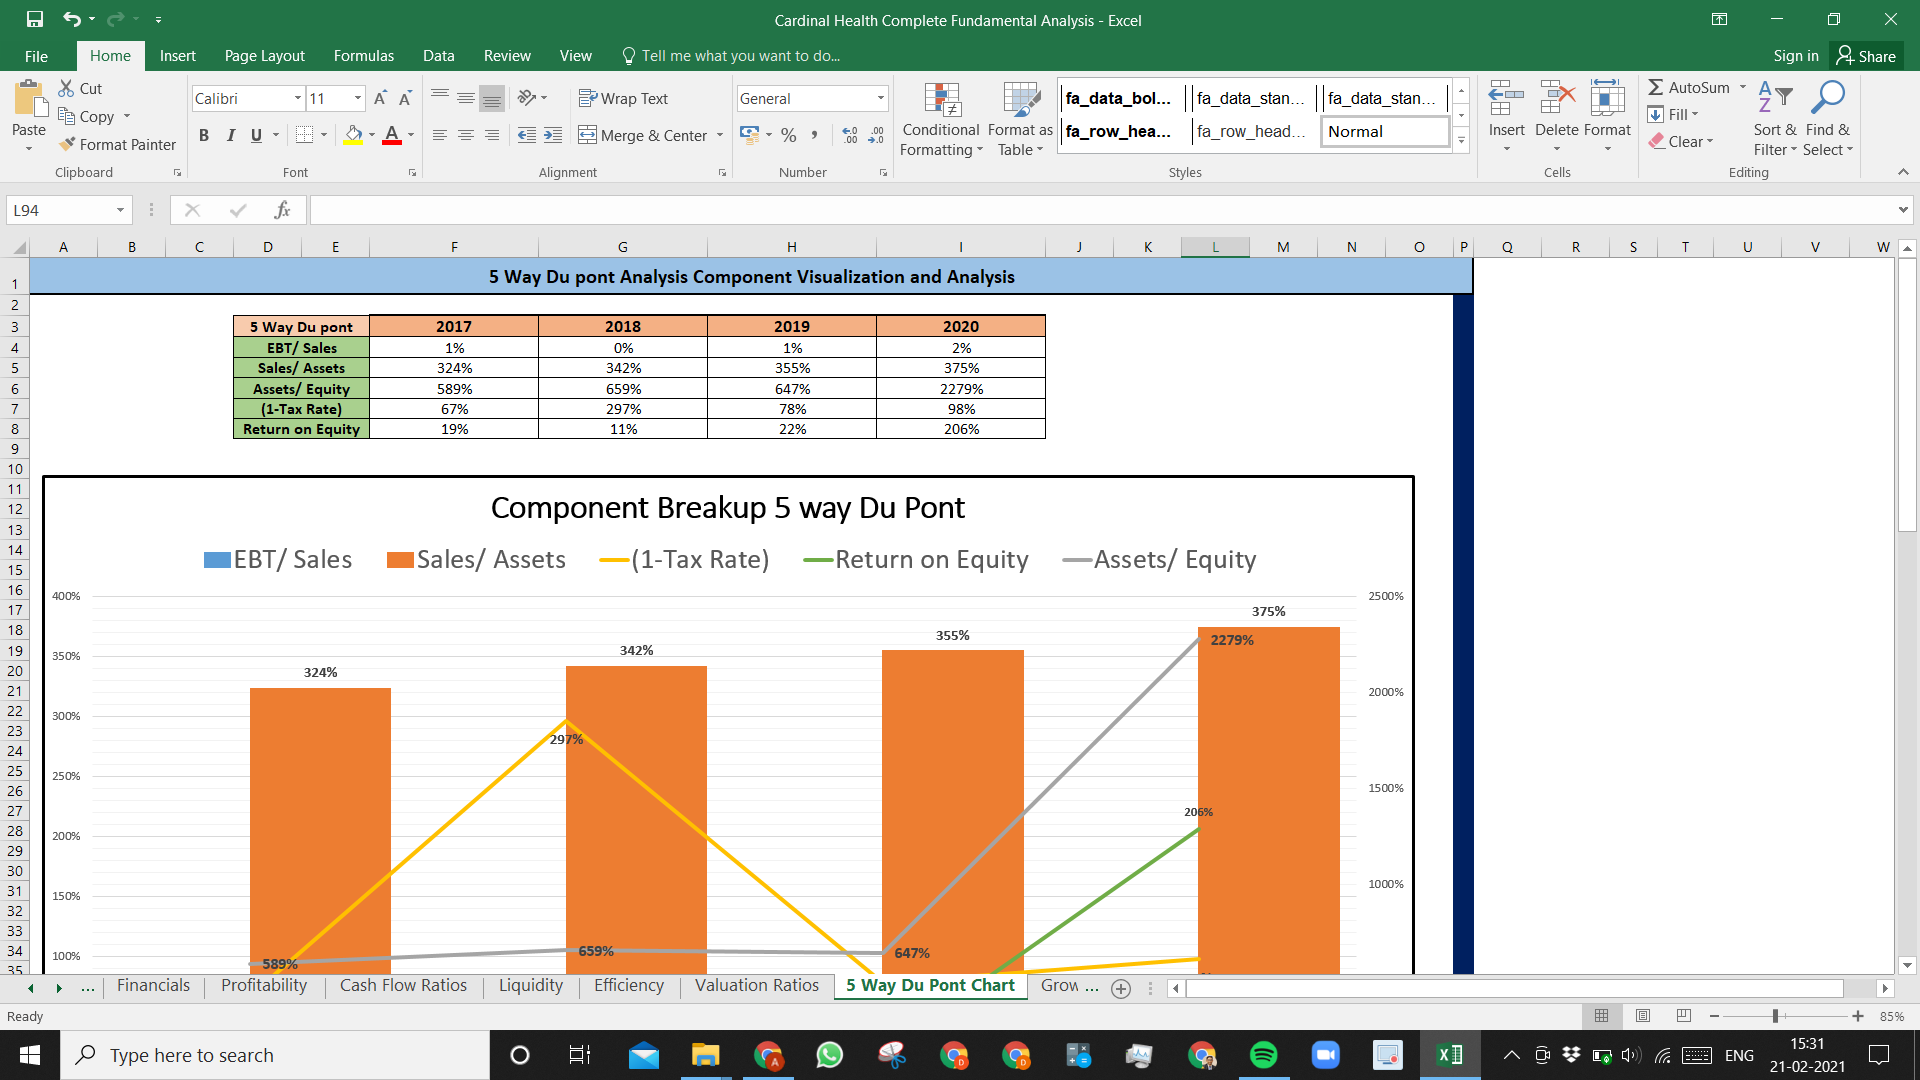
Task: Open the Formulas ribbon tab
Action: tap(364, 56)
